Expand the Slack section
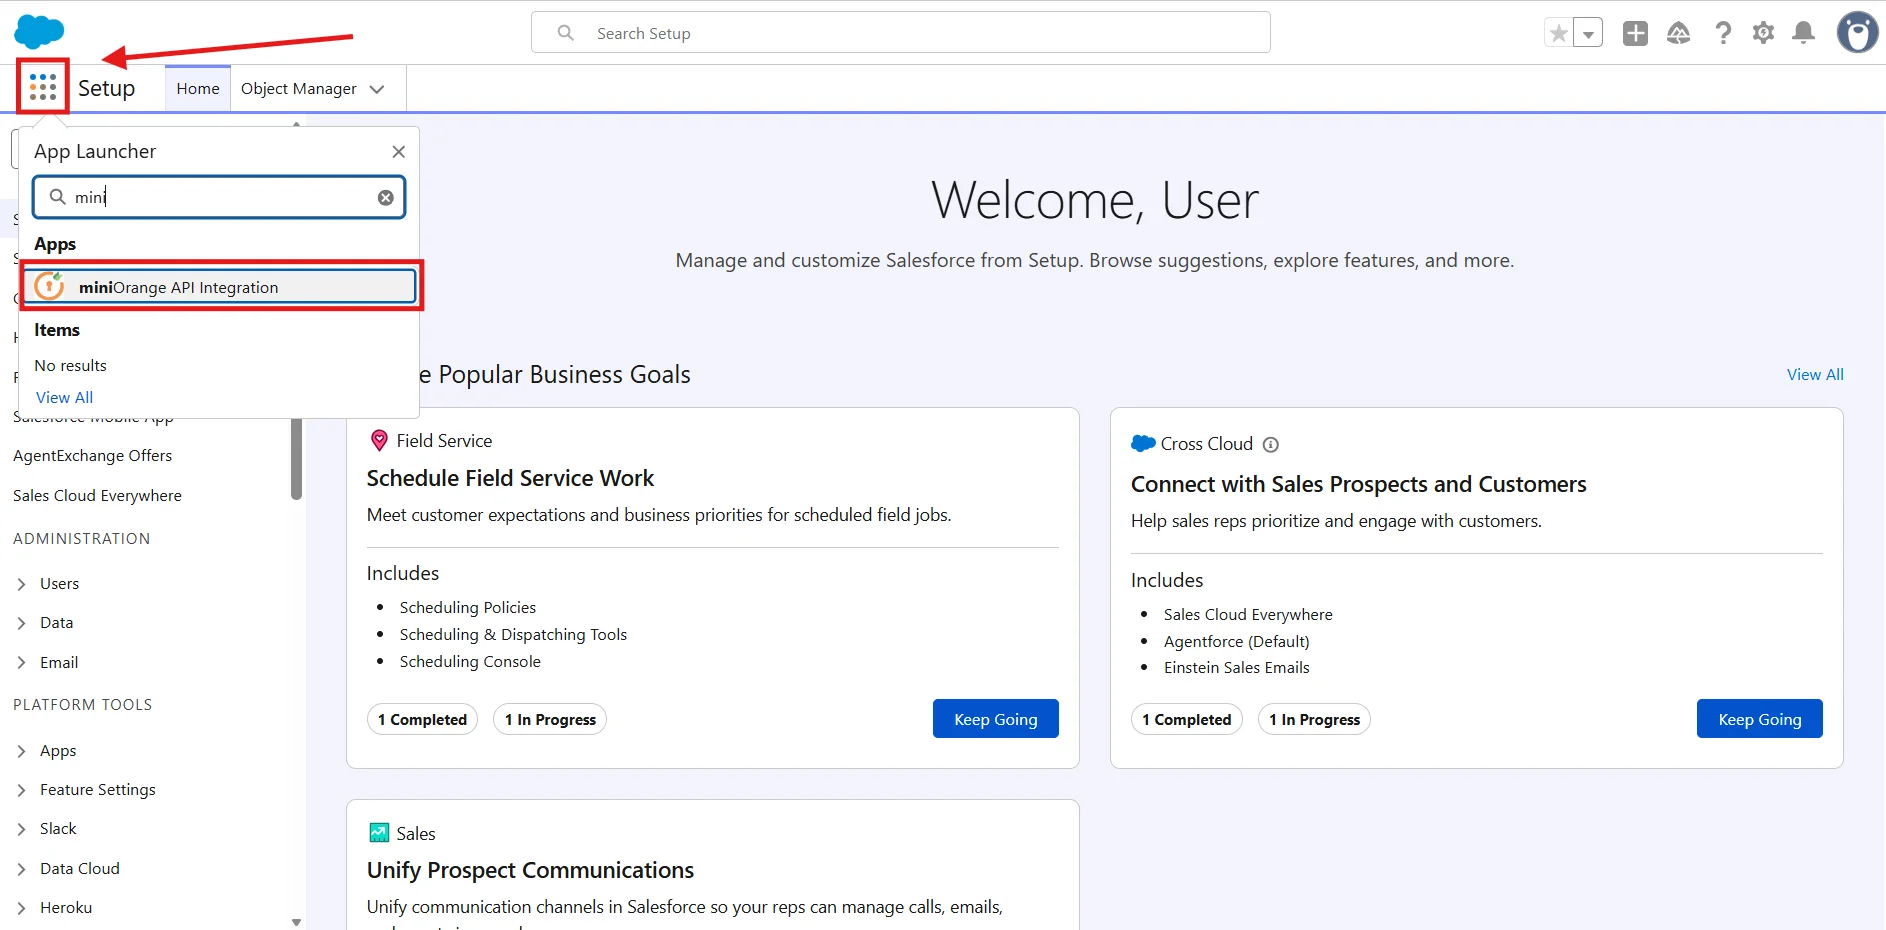This screenshot has height=930, width=1886. point(22,829)
